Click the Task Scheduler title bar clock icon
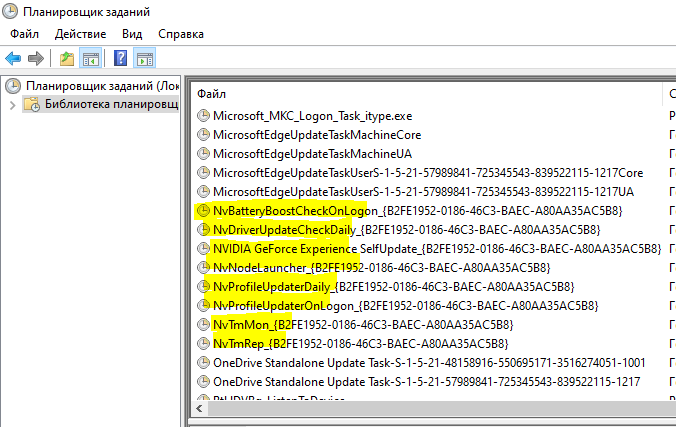676x427 pixels. (x=10, y=11)
